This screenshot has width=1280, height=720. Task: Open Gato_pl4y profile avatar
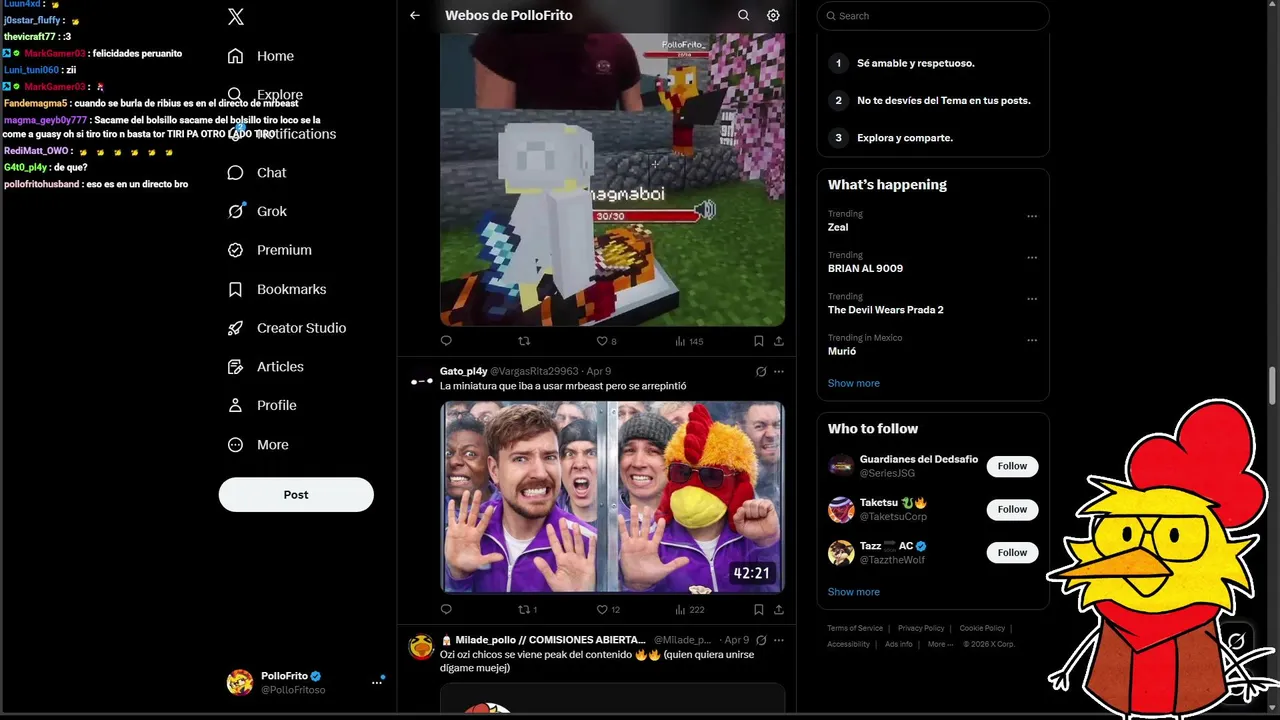[421, 381]
